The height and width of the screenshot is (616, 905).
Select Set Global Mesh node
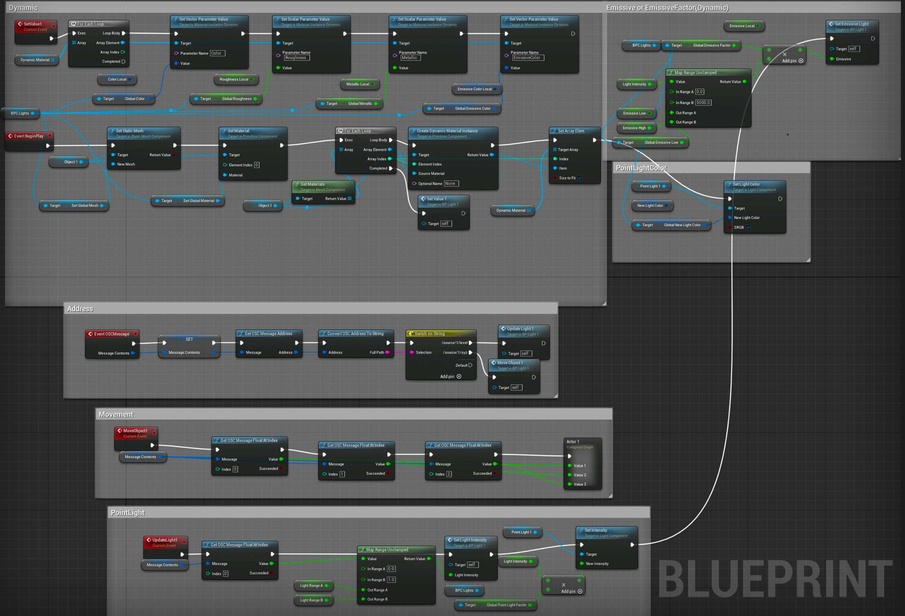click(x=74, y=205)
